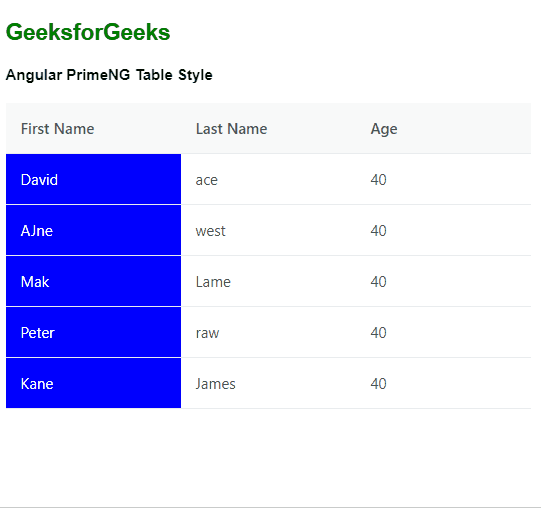541x508 pixels.
Task: Click the last name cell 'ace'
Action: [x=268, y=179]
